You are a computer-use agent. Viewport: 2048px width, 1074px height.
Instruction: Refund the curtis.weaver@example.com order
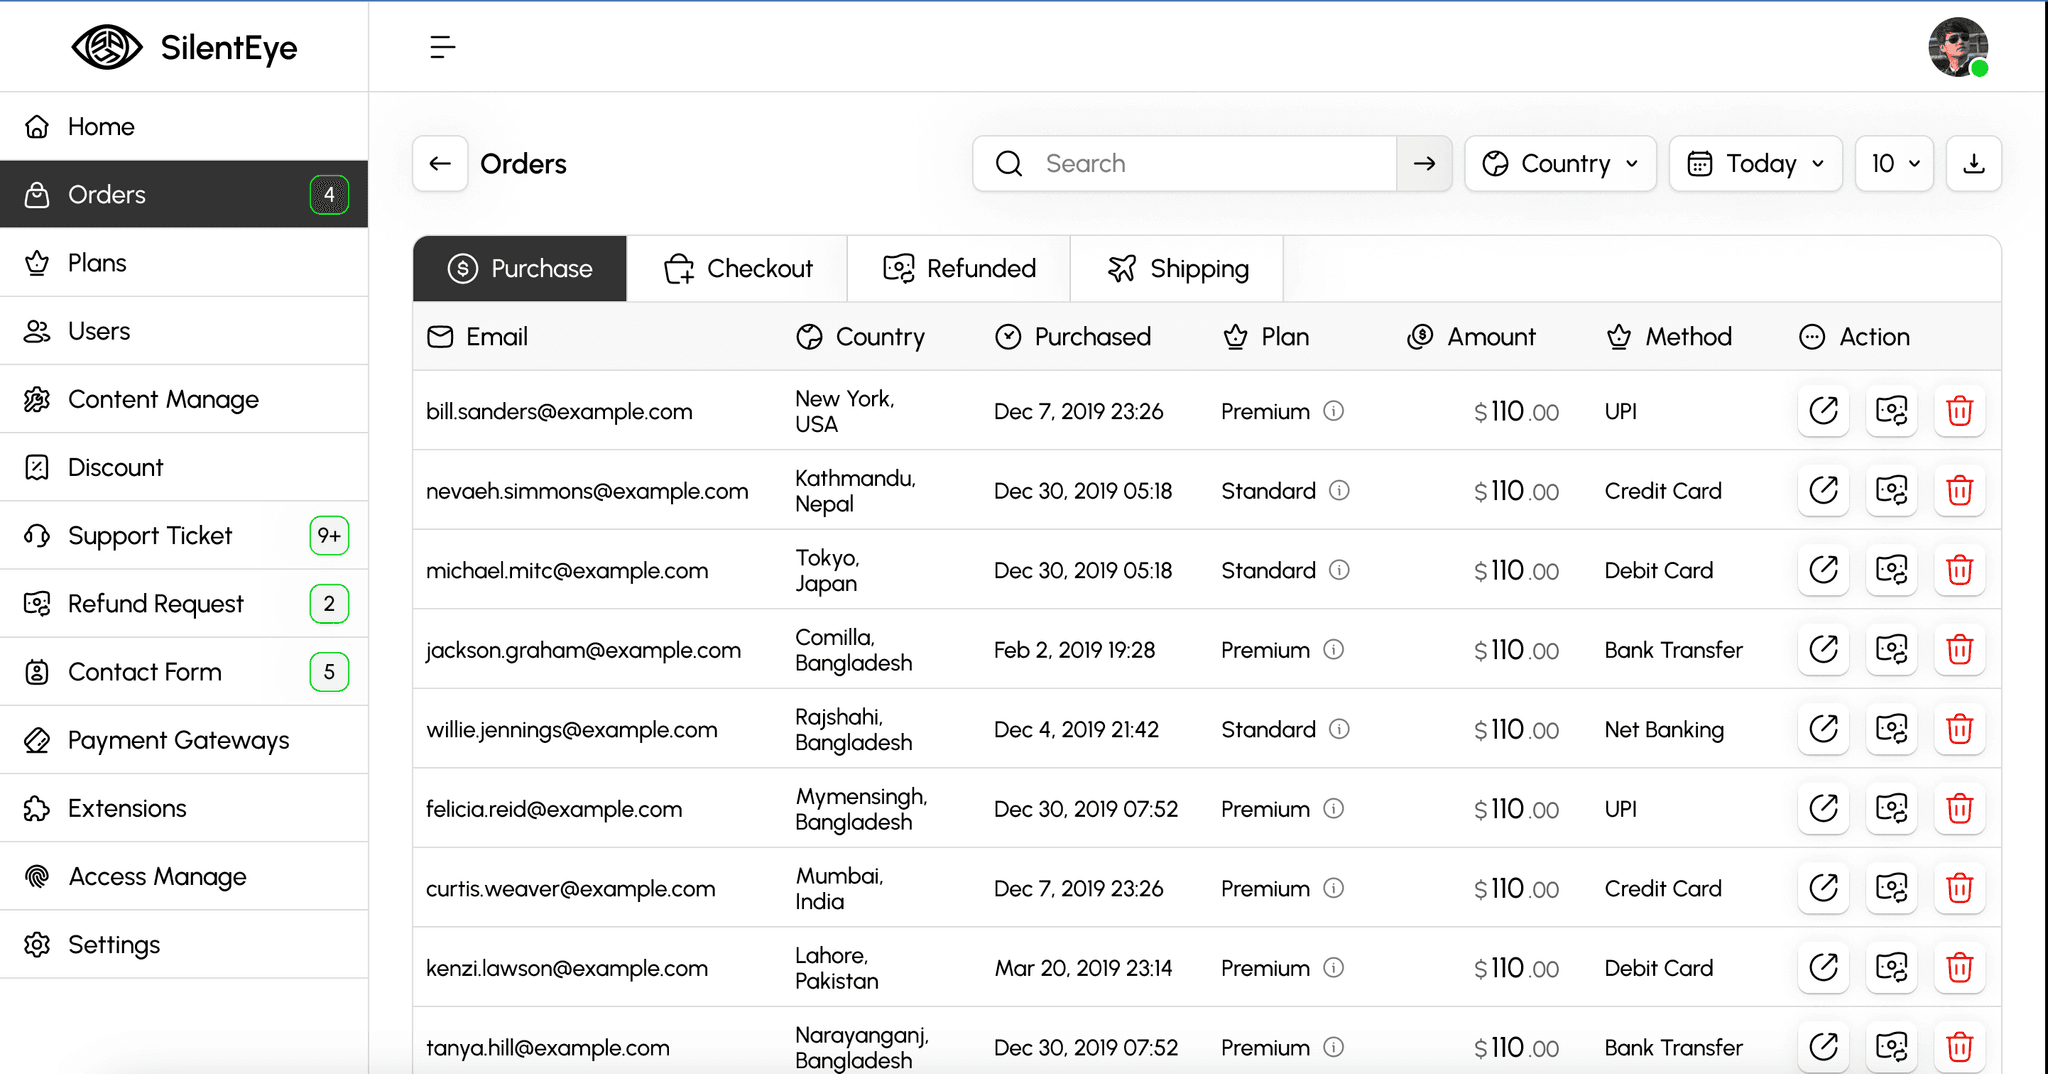[1892, 888]
